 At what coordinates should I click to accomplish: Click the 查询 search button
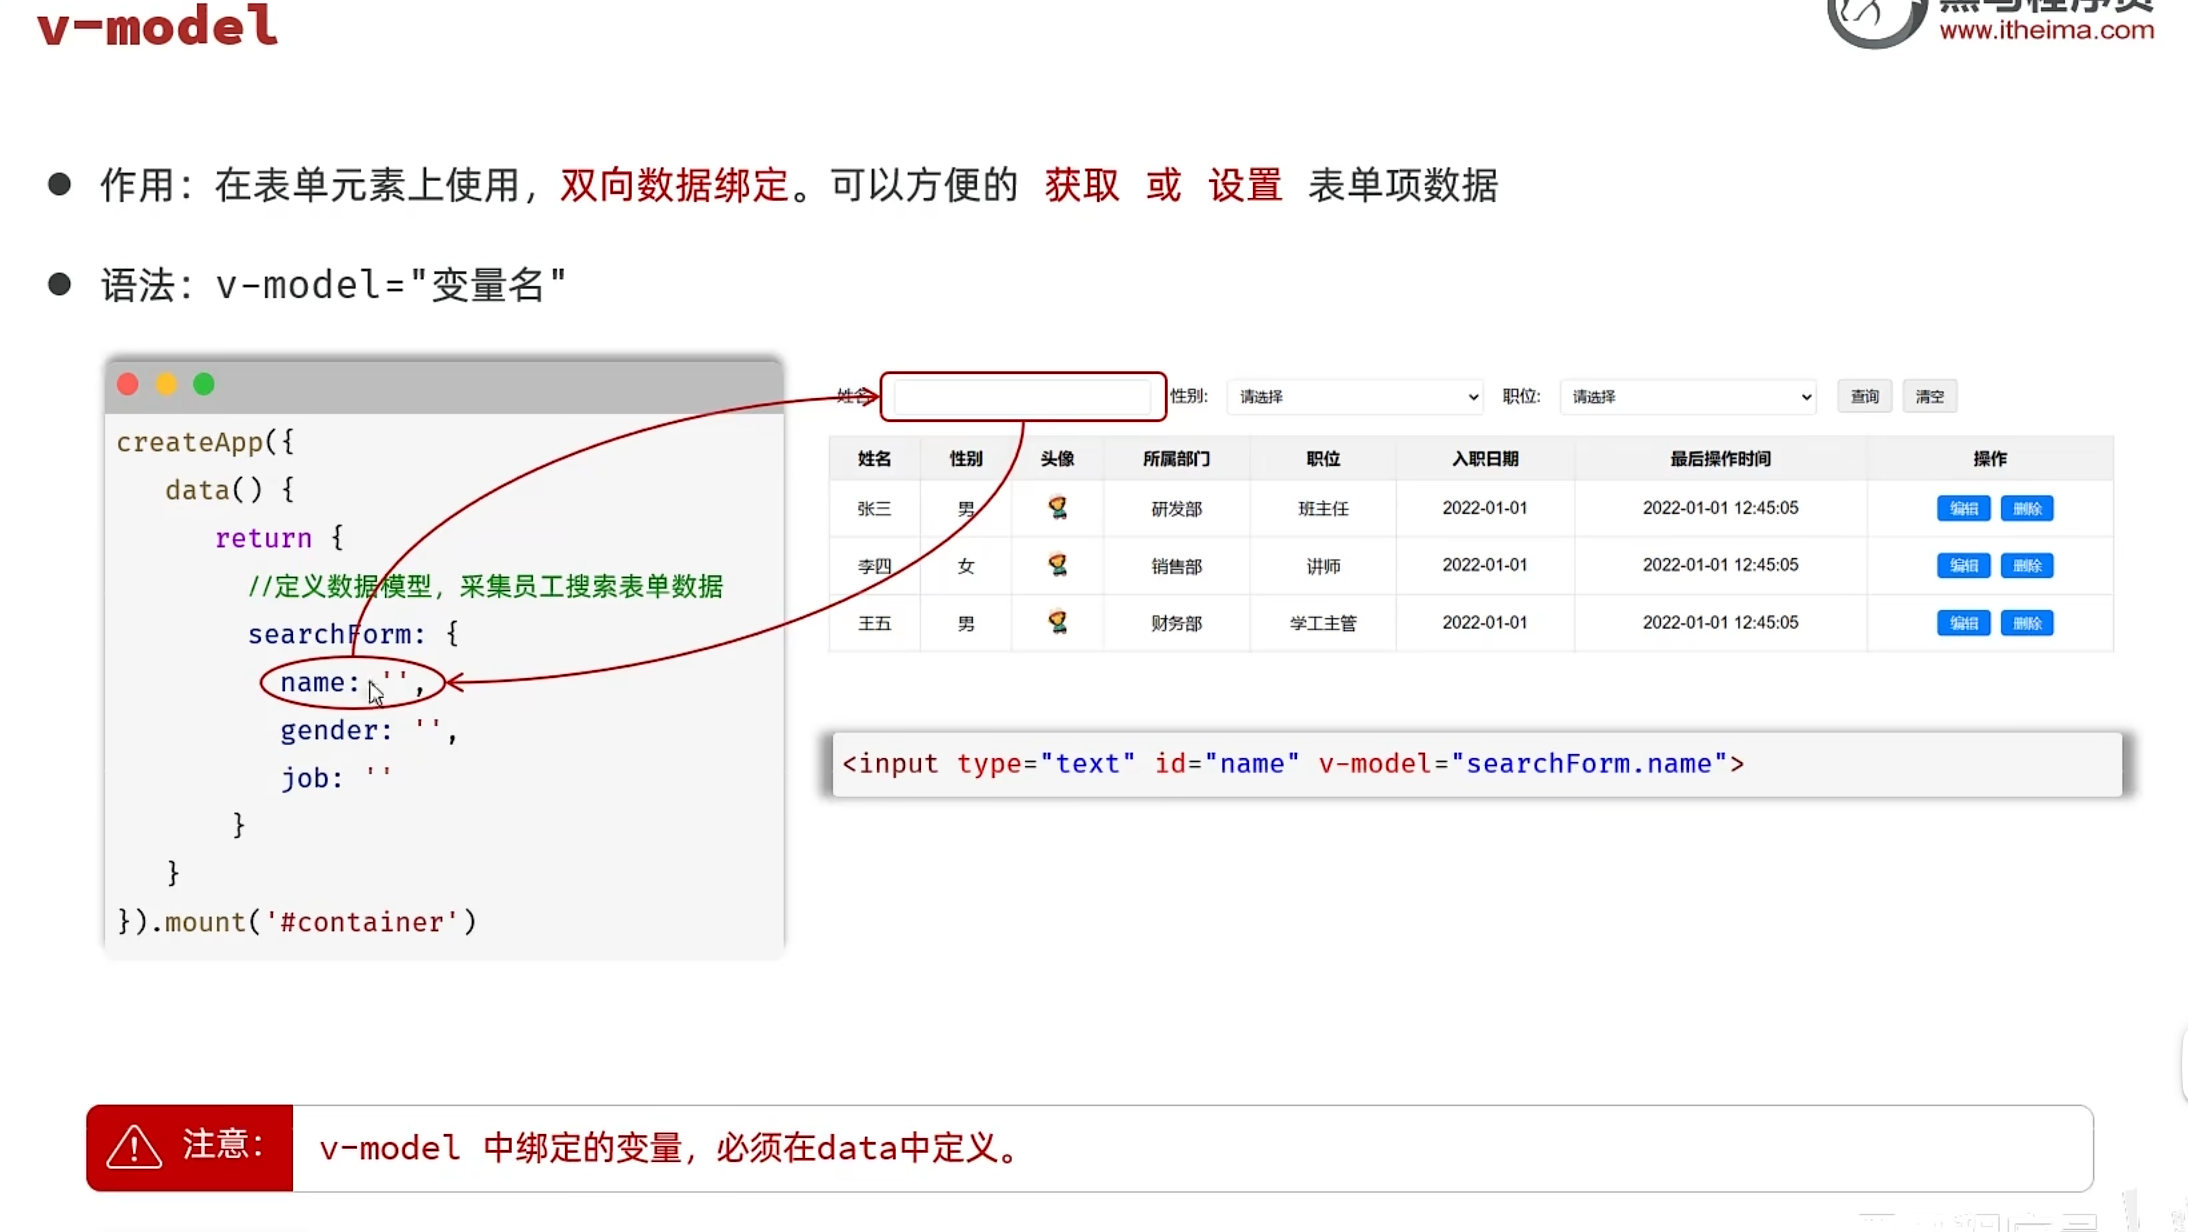(x=1864, y=397)
